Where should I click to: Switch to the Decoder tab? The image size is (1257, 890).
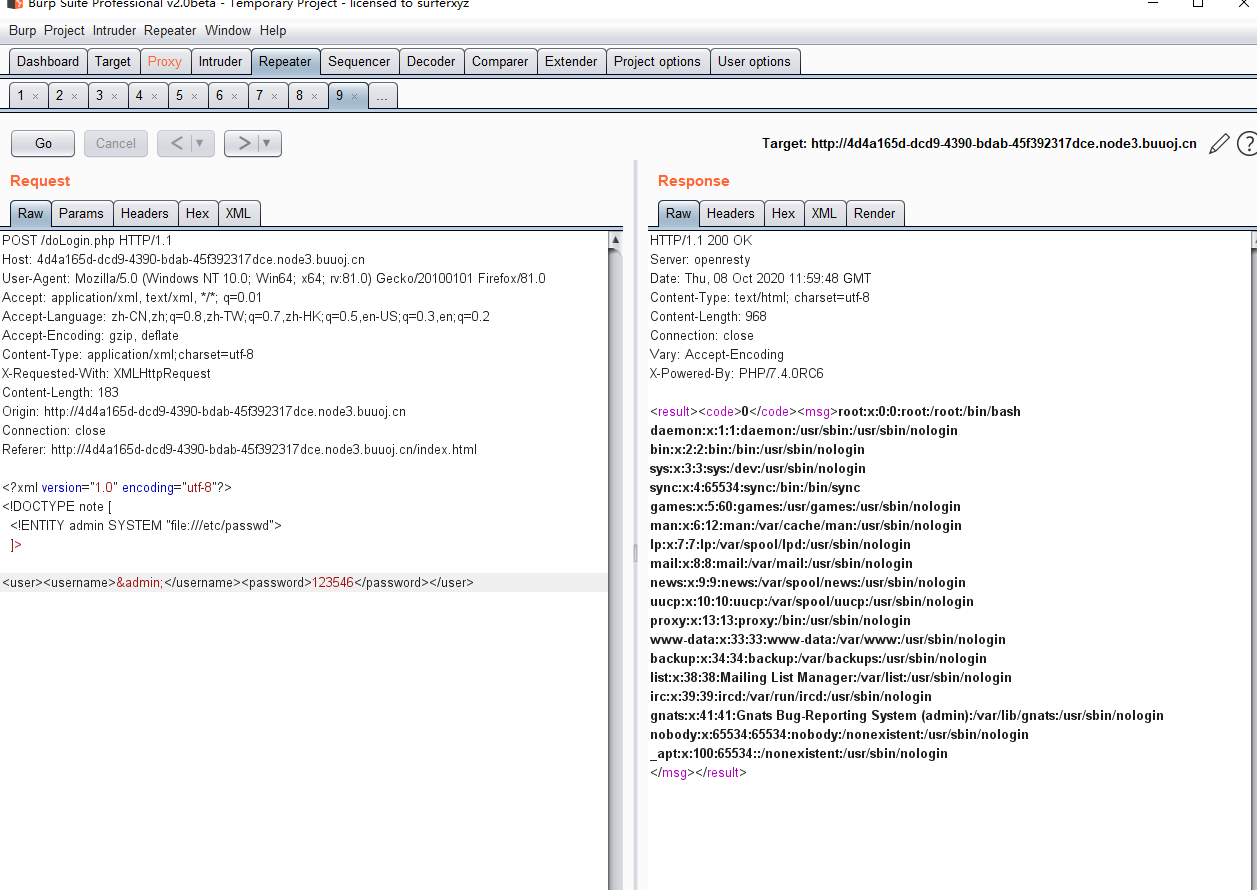click(x=431, y=61)
